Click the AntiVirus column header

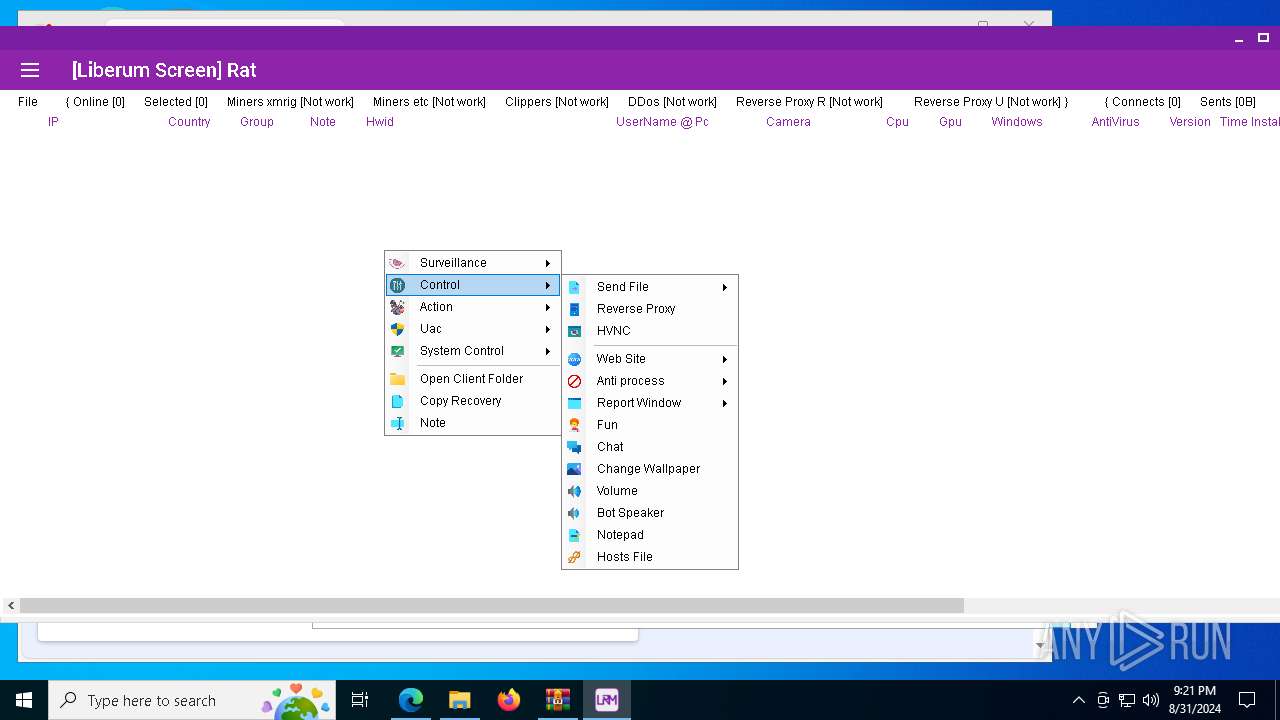(x=1115, y=122)
